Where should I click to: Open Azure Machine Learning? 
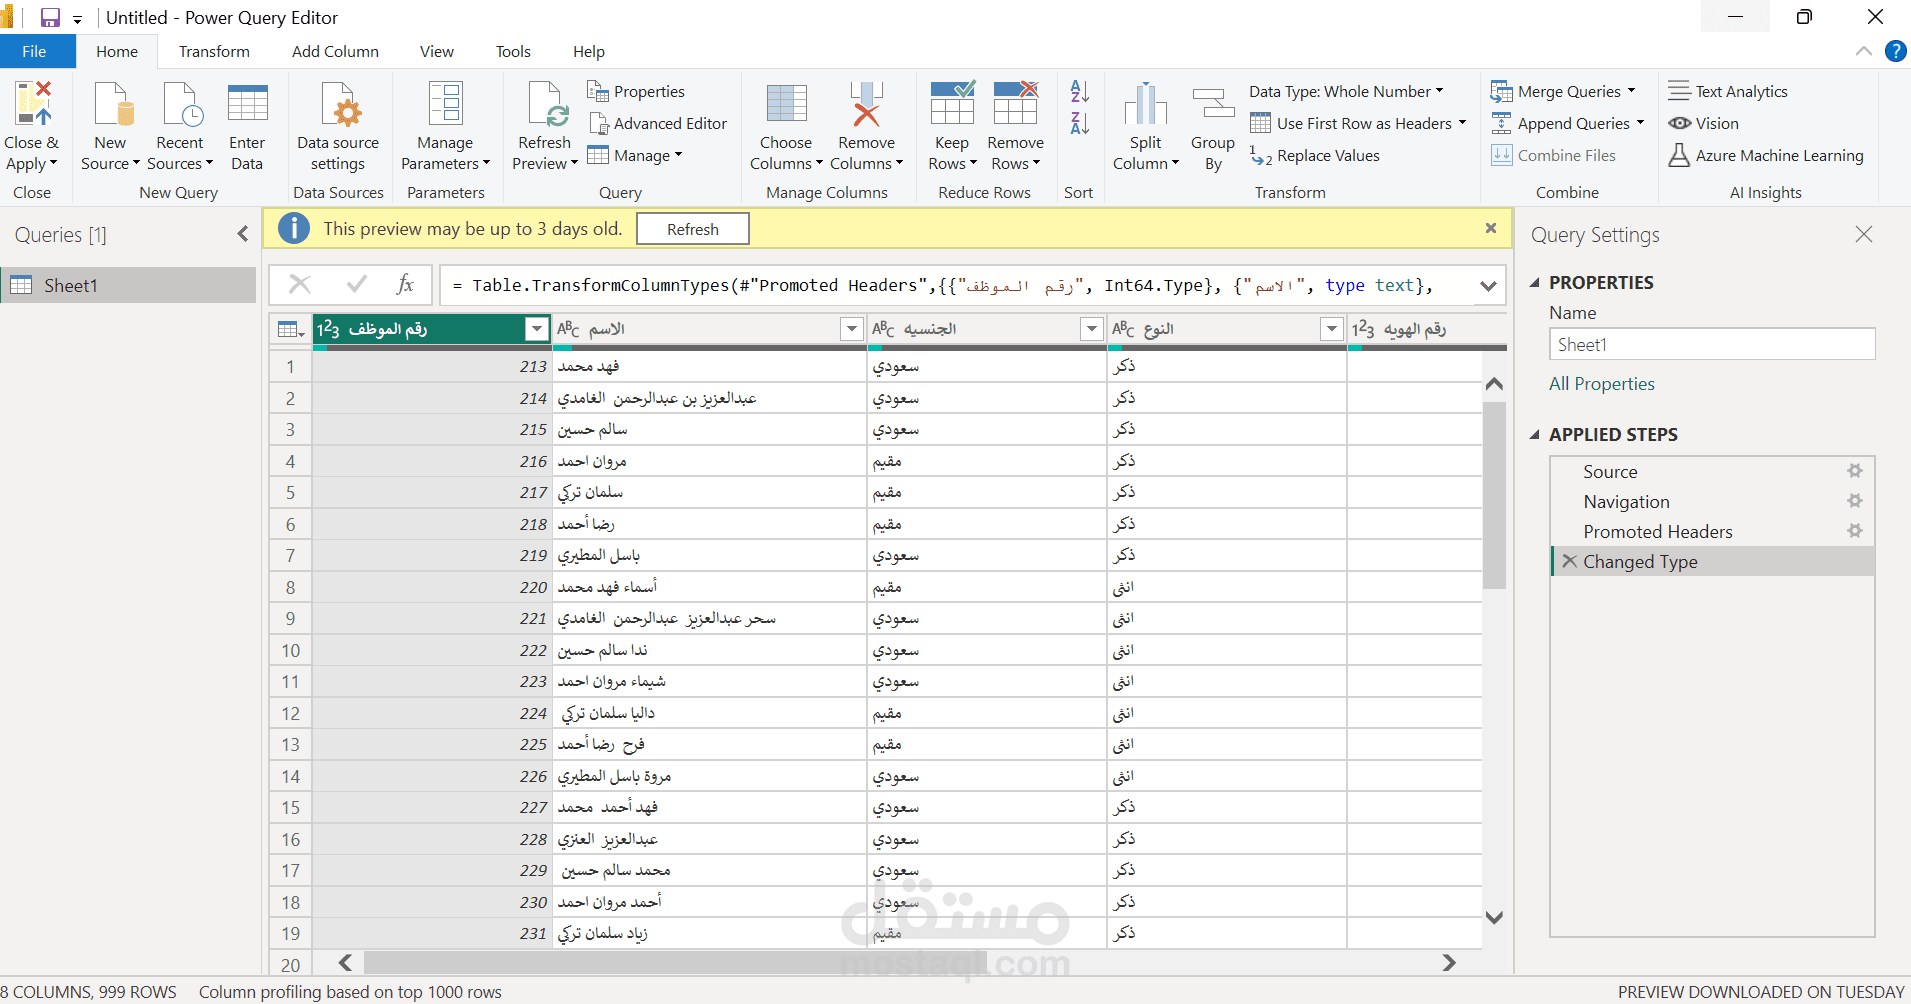click(1766, 156)
